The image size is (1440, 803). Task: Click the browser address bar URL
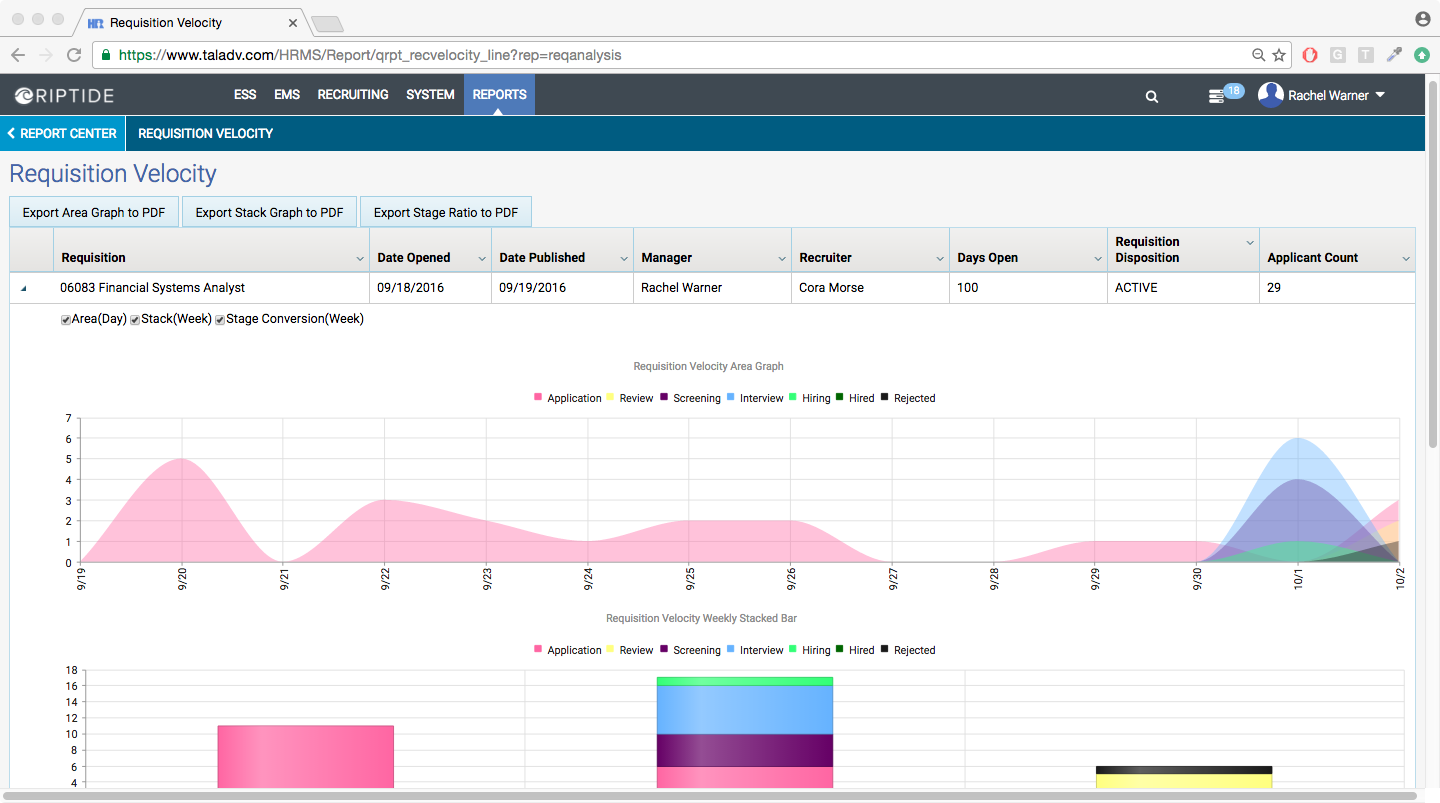click(370, 55)
